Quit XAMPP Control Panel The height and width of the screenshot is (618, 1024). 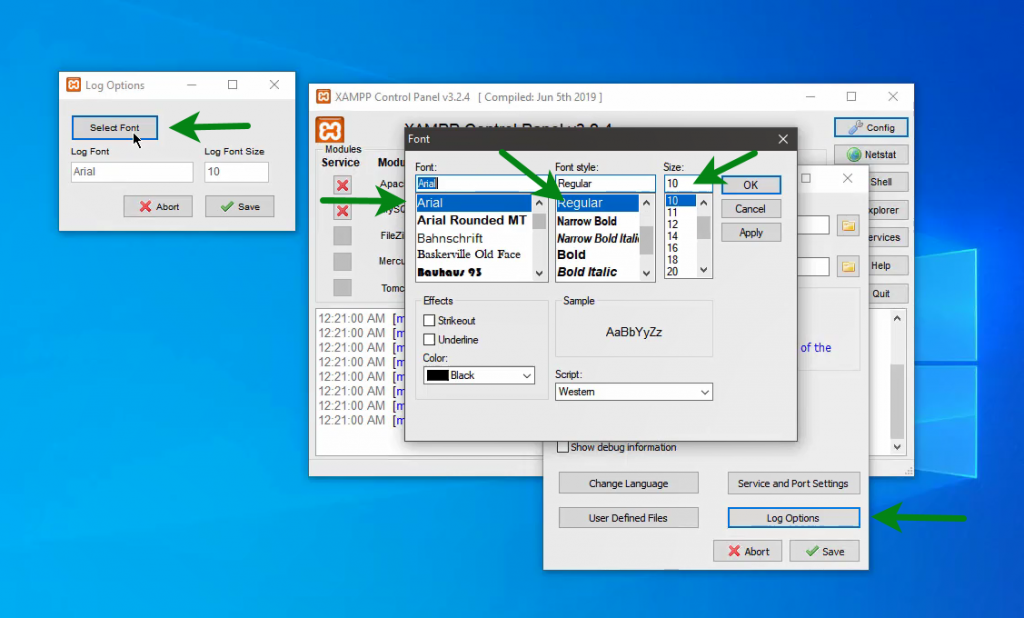(x=880, y=293)
